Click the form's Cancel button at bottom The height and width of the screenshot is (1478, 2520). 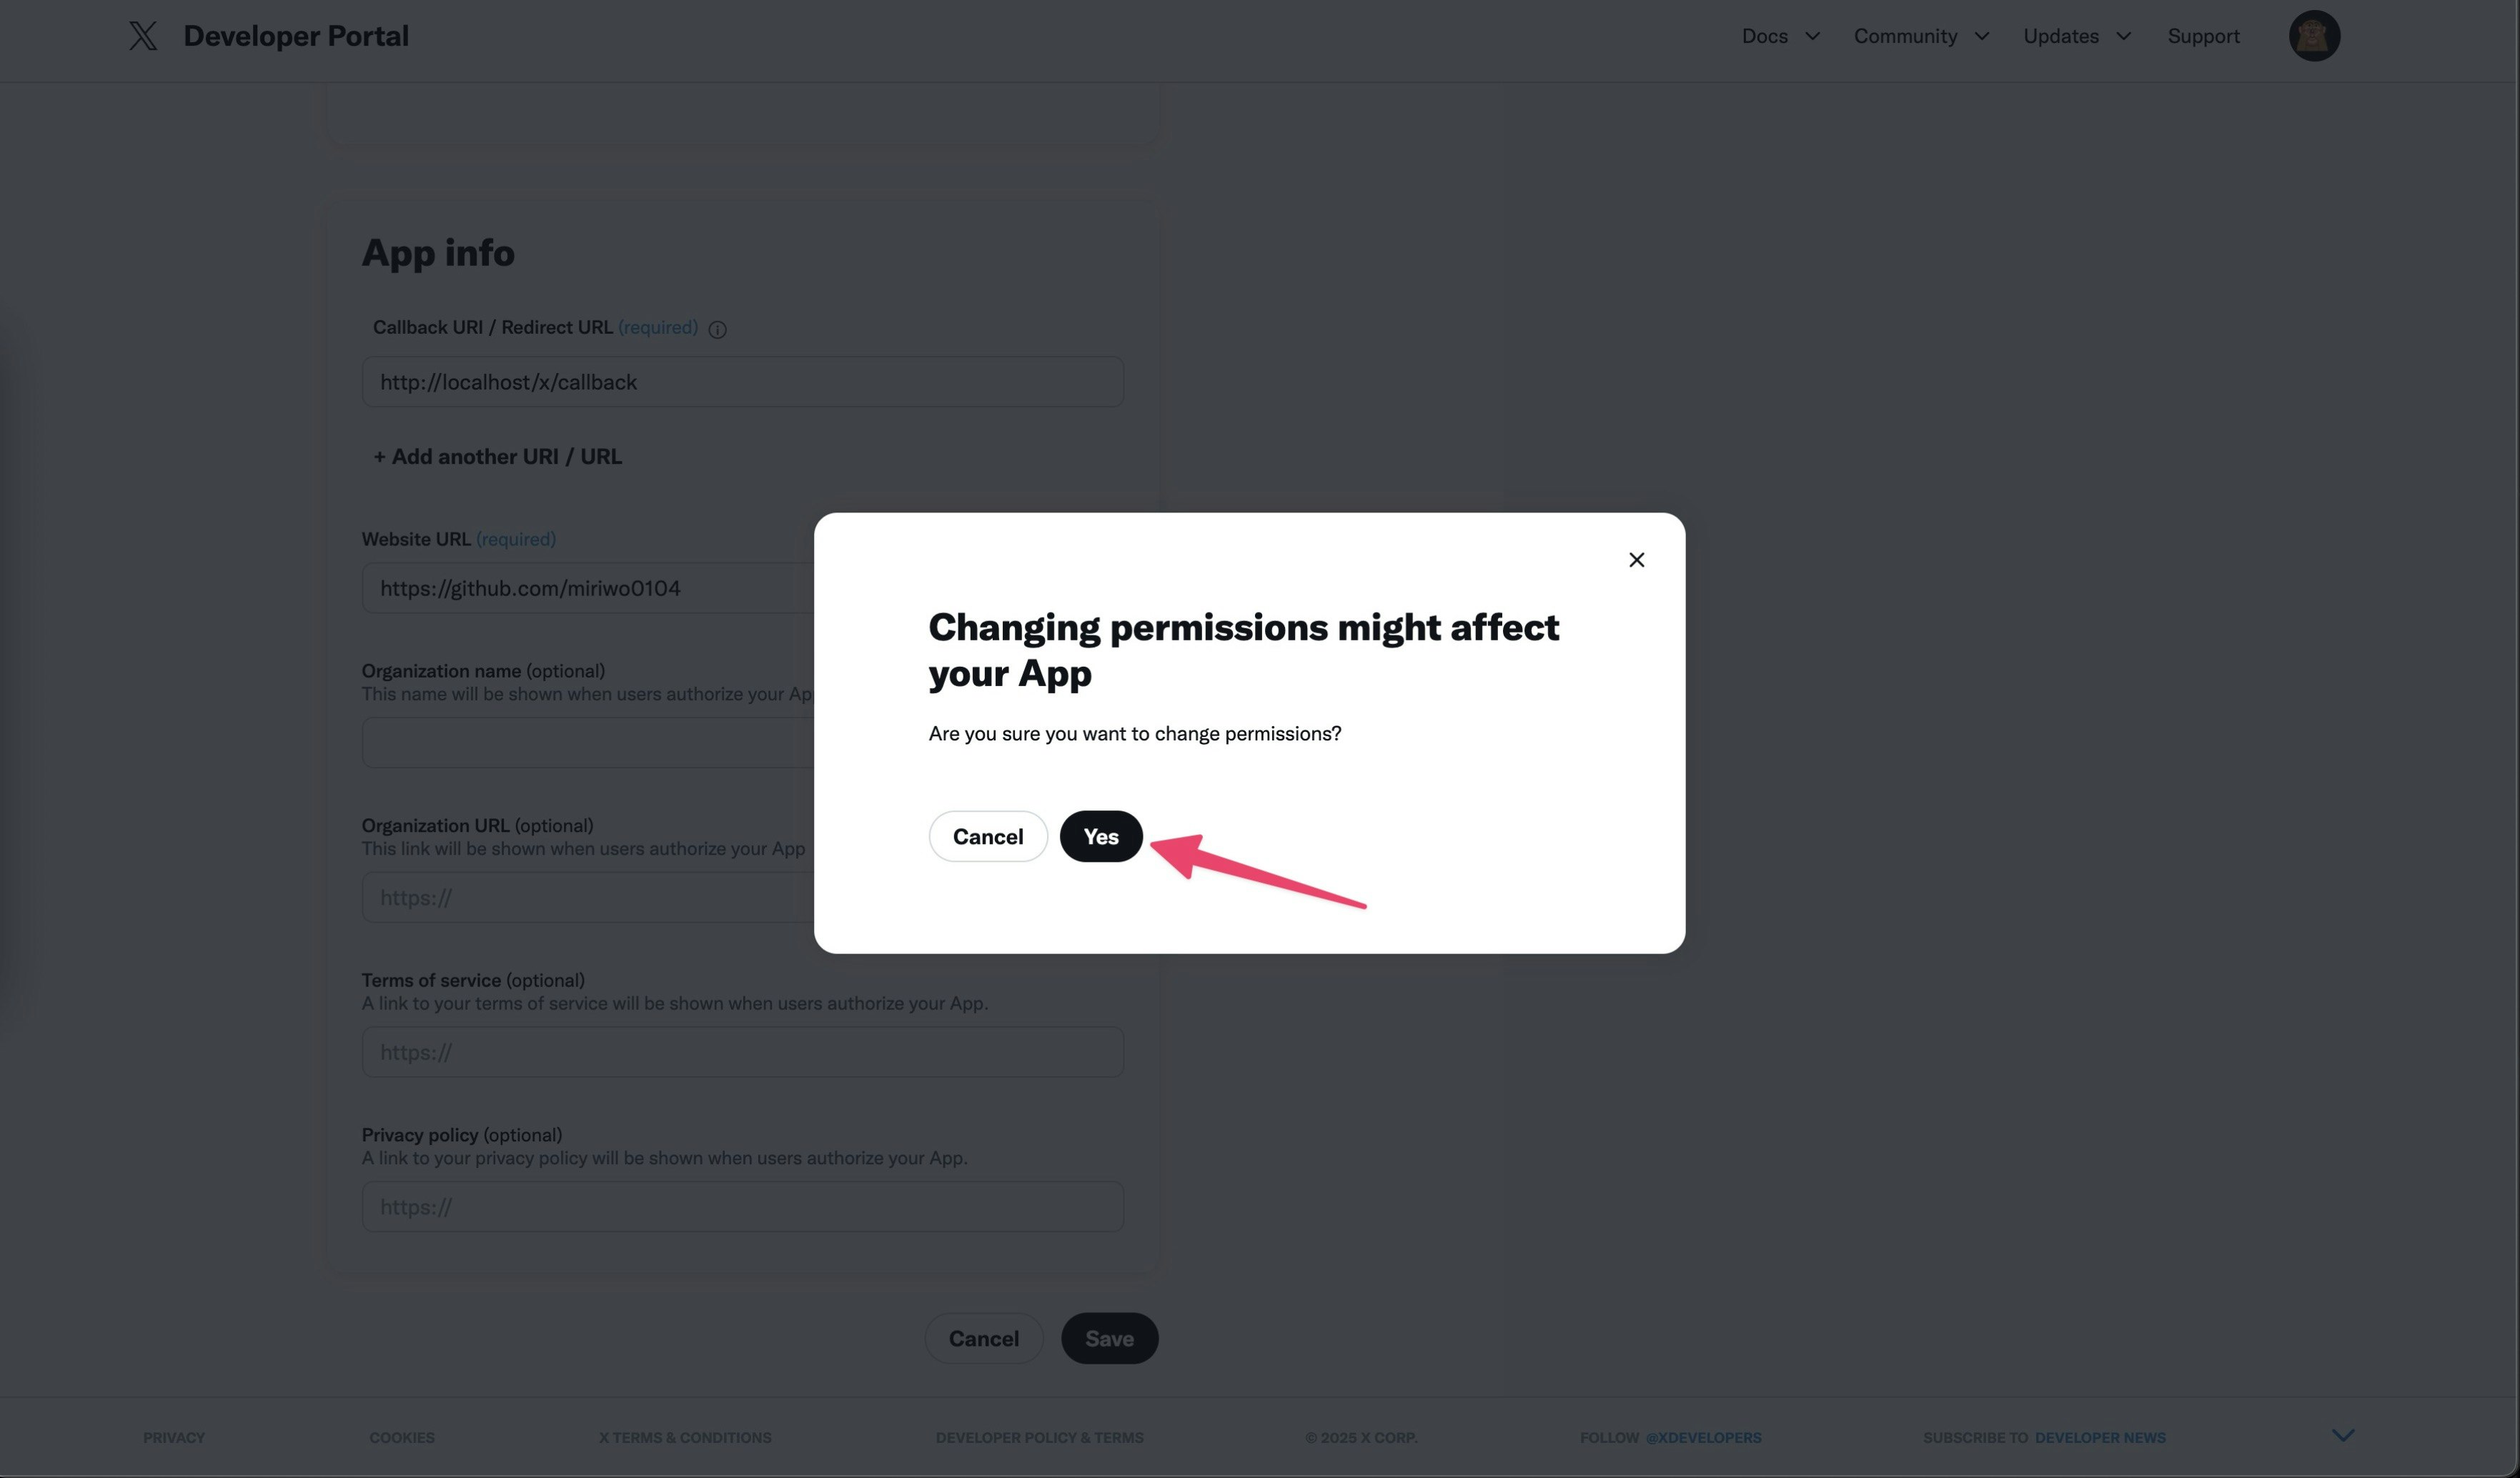[x=984, y=1338]
